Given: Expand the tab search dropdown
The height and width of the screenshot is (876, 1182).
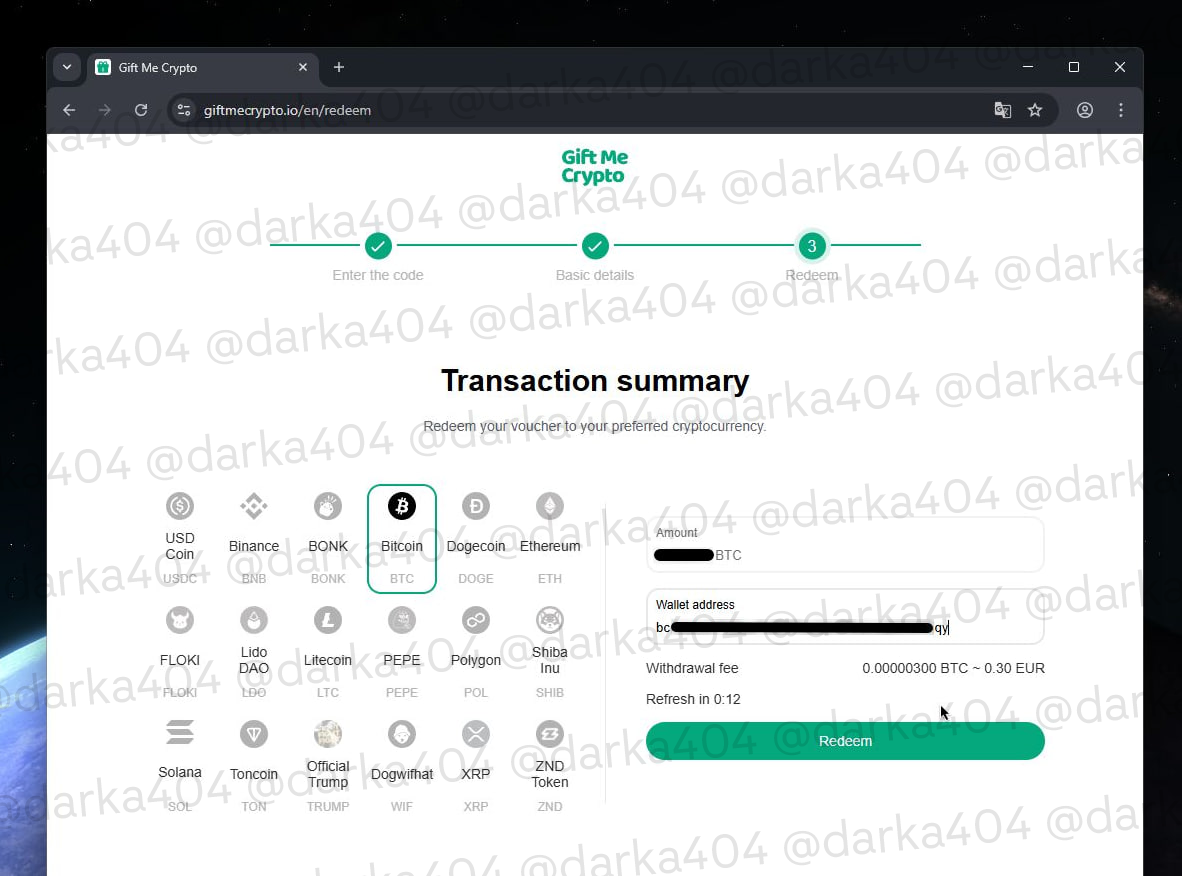Looking at the screenshot, I should point(67,67).
